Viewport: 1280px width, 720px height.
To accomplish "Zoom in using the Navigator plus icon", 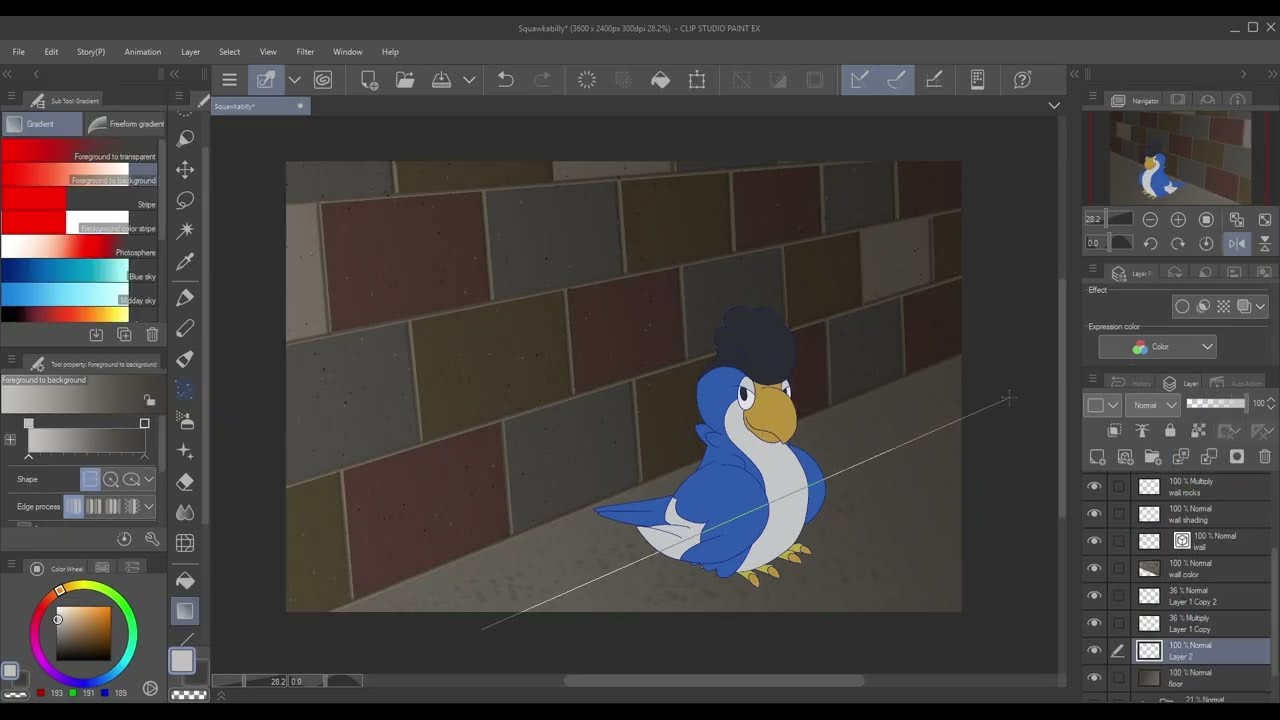I will click(x=1178, y=220).
